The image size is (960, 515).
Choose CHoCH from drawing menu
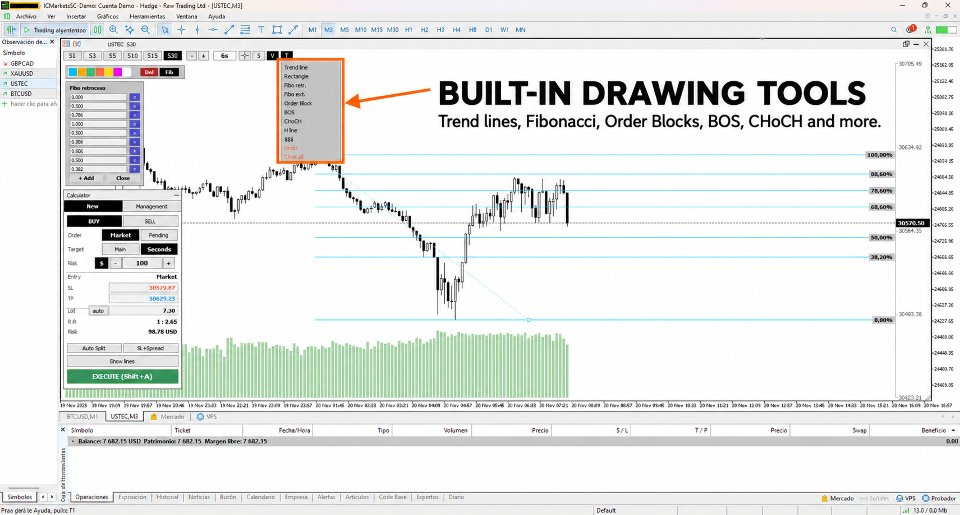point(293,121)
